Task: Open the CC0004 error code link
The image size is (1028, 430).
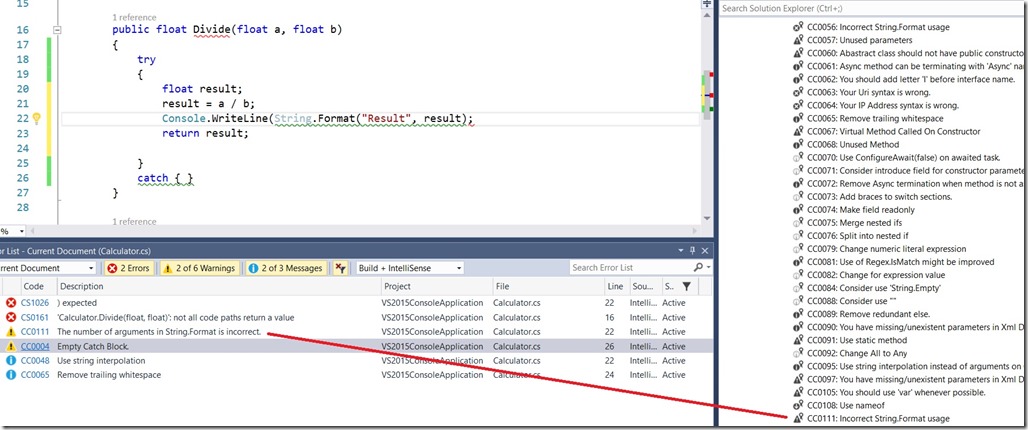Action: pos(33,346)
